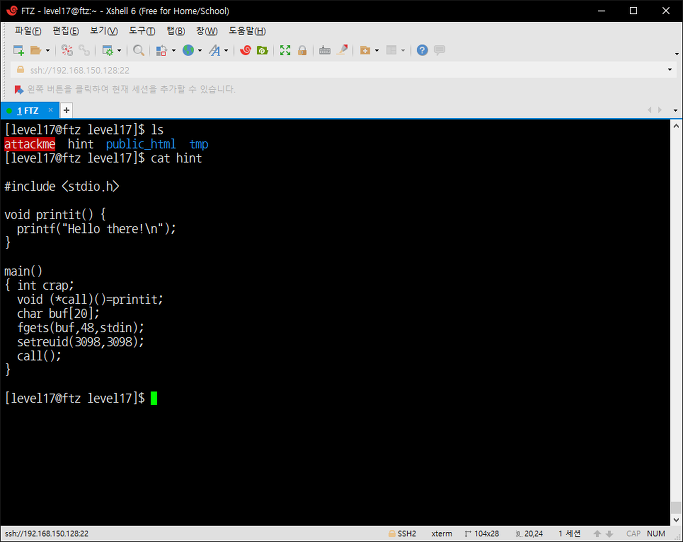This screenshot has width=683, height=542.
Task: Click the SSH2 status bar indicator
Action: click(x=402, y=534)
